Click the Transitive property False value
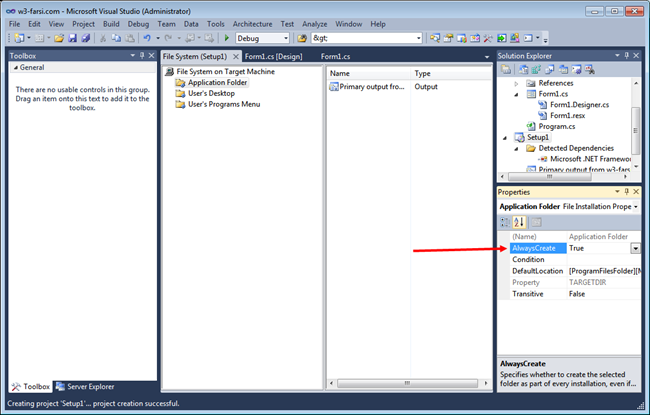 604,294
